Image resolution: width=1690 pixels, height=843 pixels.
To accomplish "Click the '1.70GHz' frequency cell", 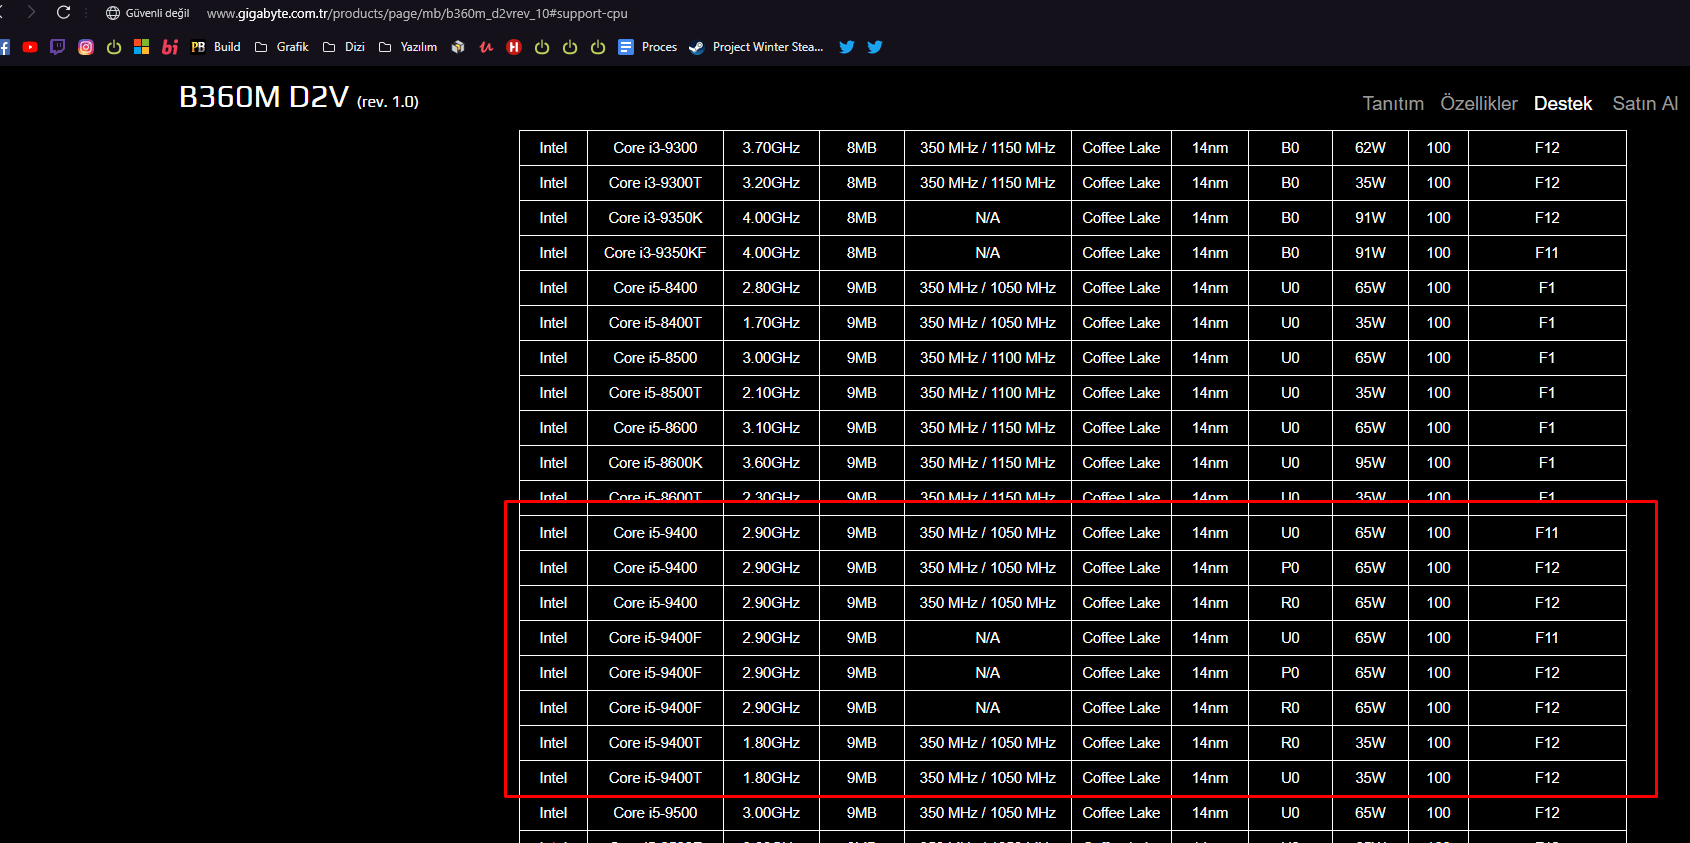I will [x=771, y=323].
